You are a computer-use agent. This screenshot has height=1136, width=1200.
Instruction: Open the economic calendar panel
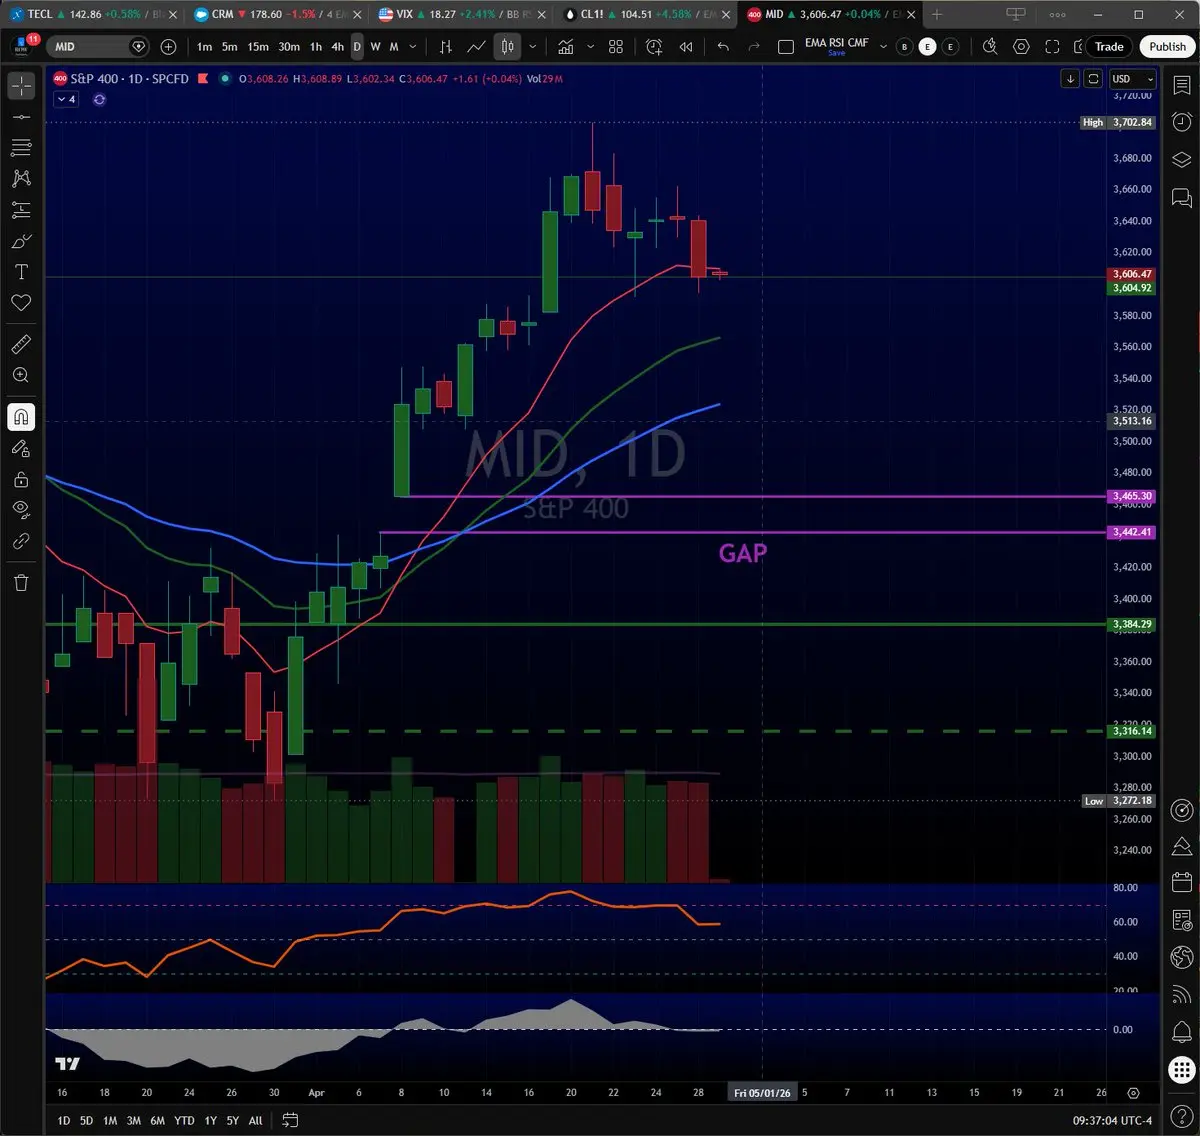[1181, 883]
